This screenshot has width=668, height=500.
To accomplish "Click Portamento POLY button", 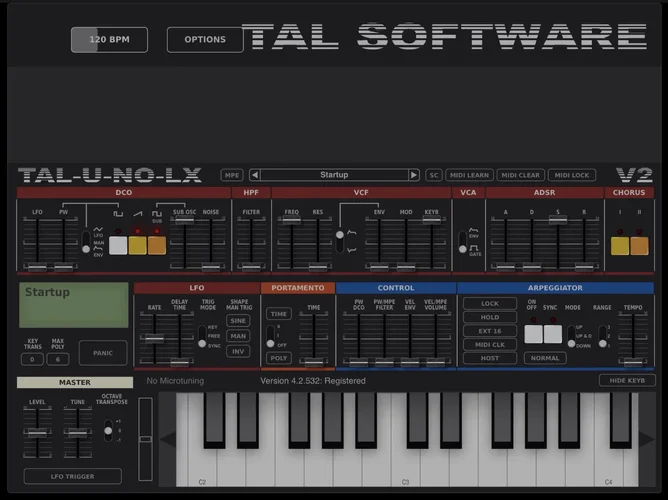I will (x=279, y=358).
